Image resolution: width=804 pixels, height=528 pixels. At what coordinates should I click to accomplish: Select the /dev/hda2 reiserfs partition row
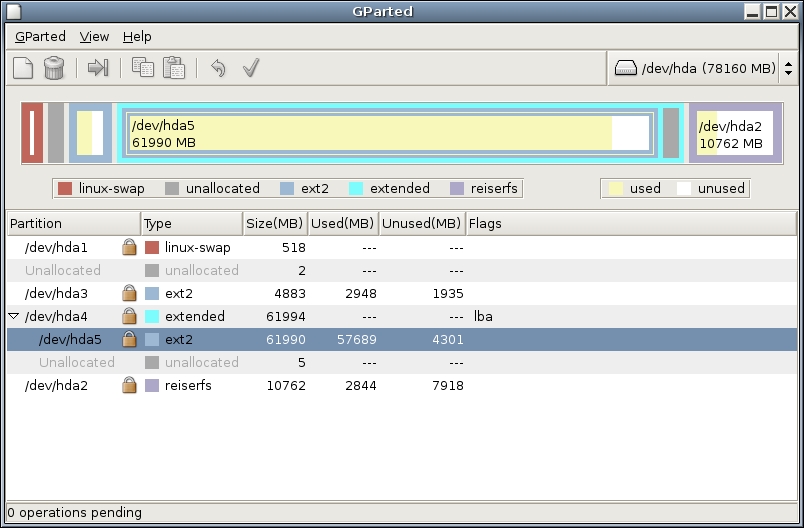(402, 385)
